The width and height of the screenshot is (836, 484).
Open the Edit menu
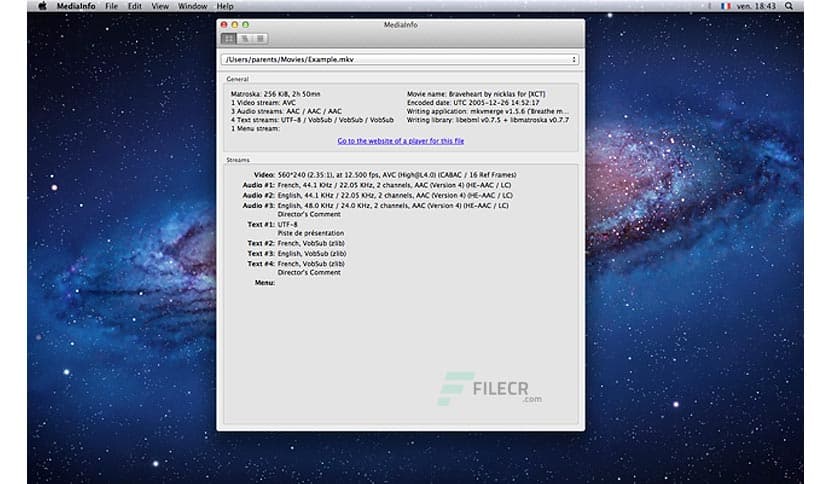click(134, 6)
